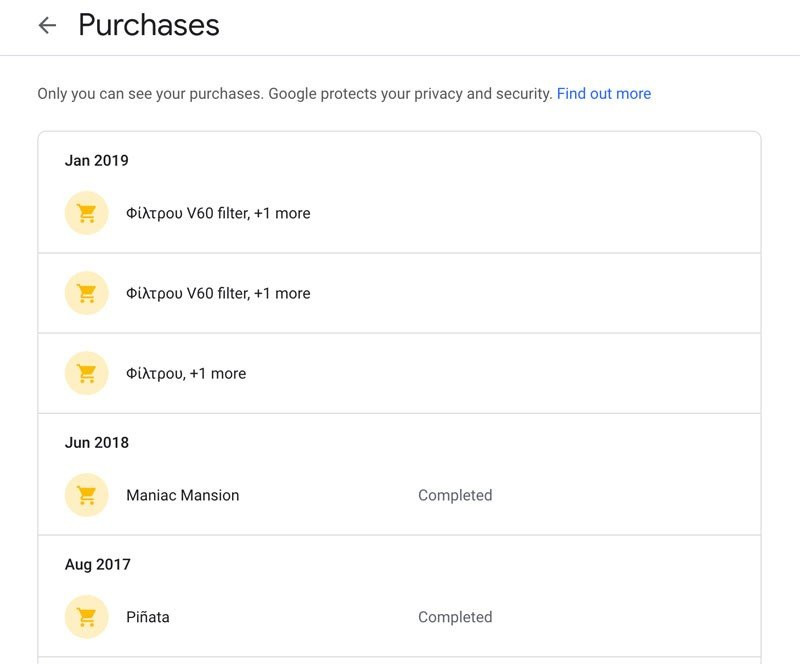The image size is (800, 664).
Task: Click the cart icon next to Piñata
Action: [x=86, y=617]
